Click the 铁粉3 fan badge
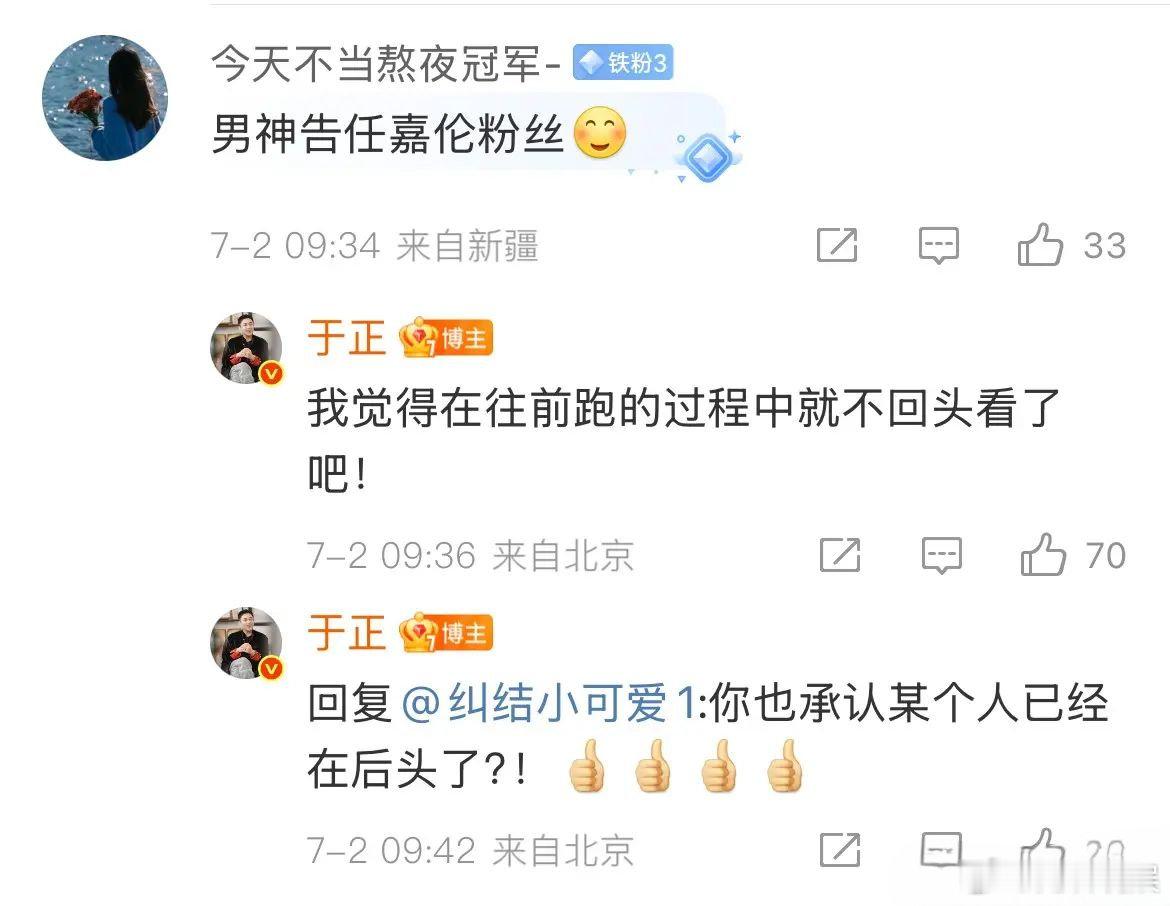The image size is (1170, 906). pos(623,63)
